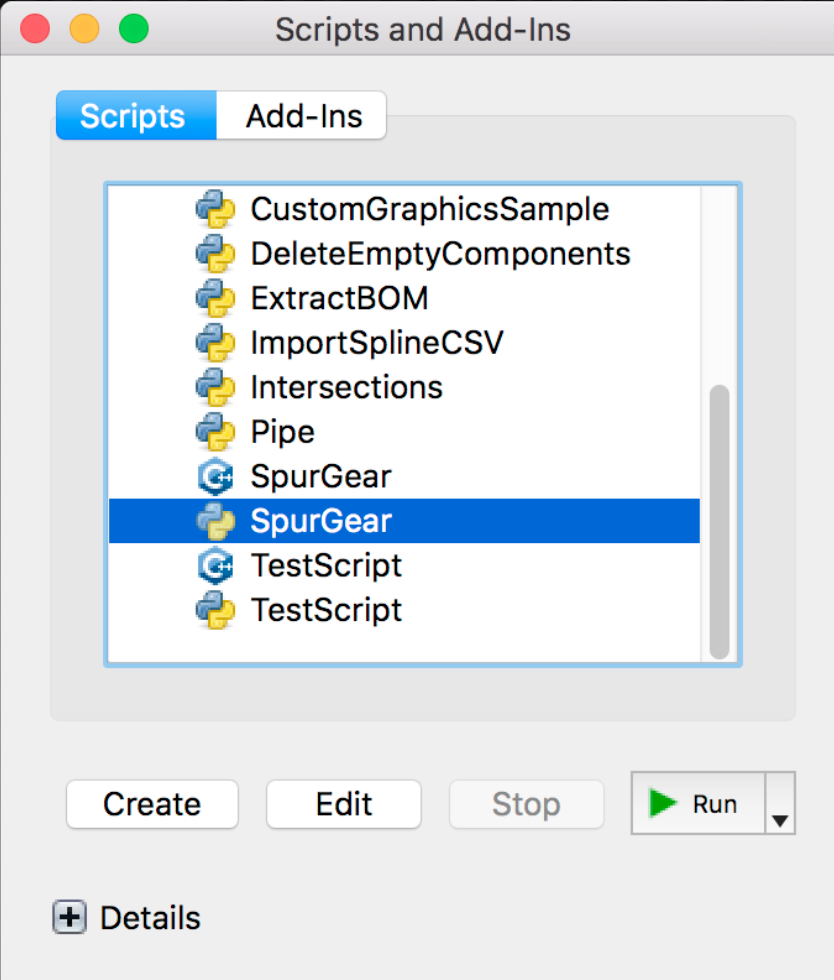Switch to the Add-Ins tab
The height and width of the screenshot is (980, 834).
(304, 116)
